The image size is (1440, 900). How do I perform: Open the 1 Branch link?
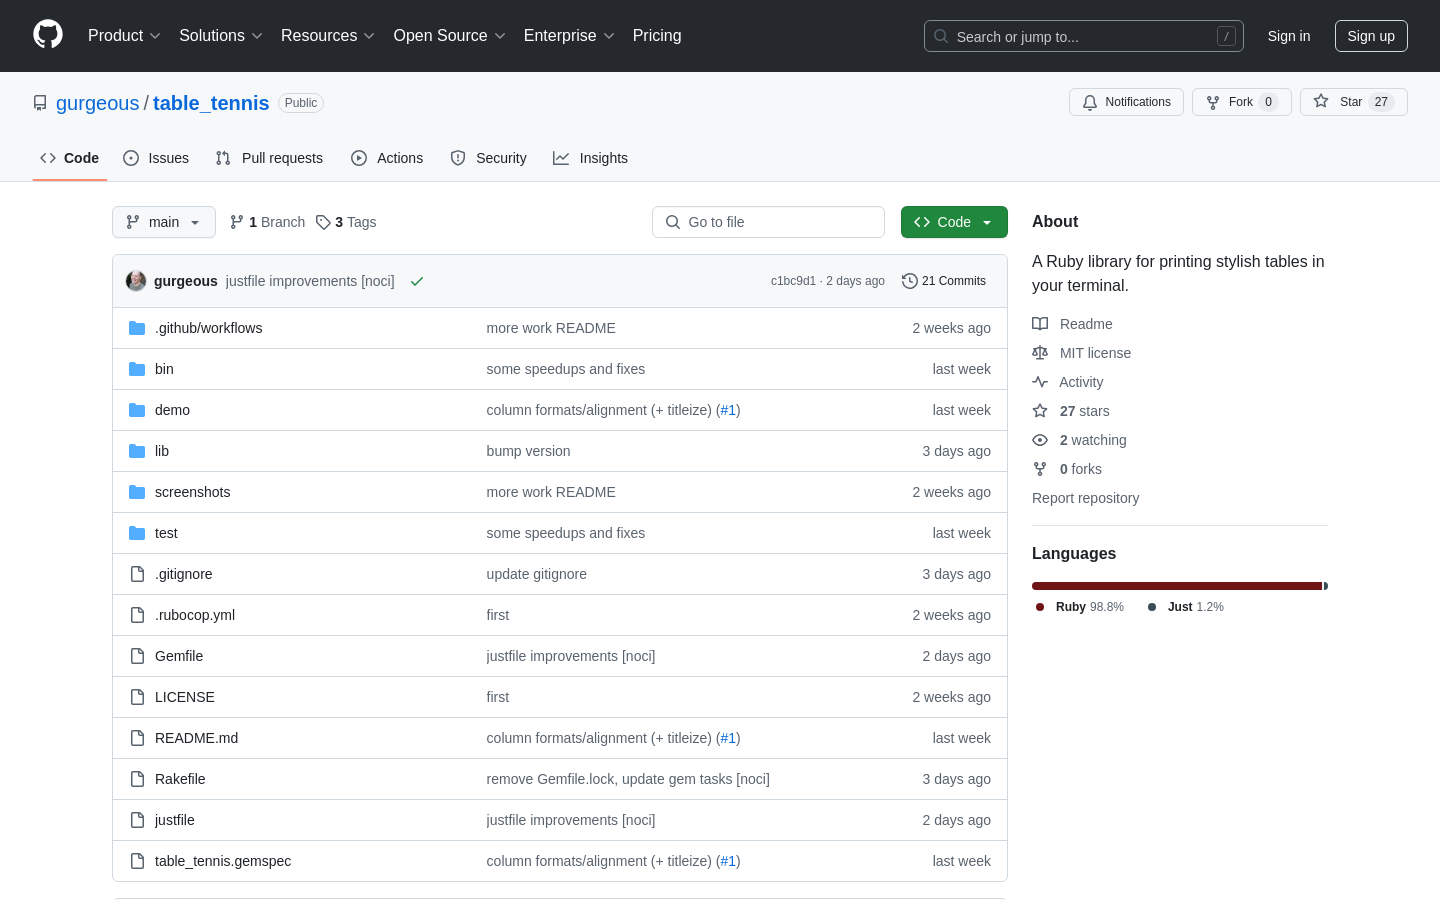pyautogui.click(x=267, y=222)
